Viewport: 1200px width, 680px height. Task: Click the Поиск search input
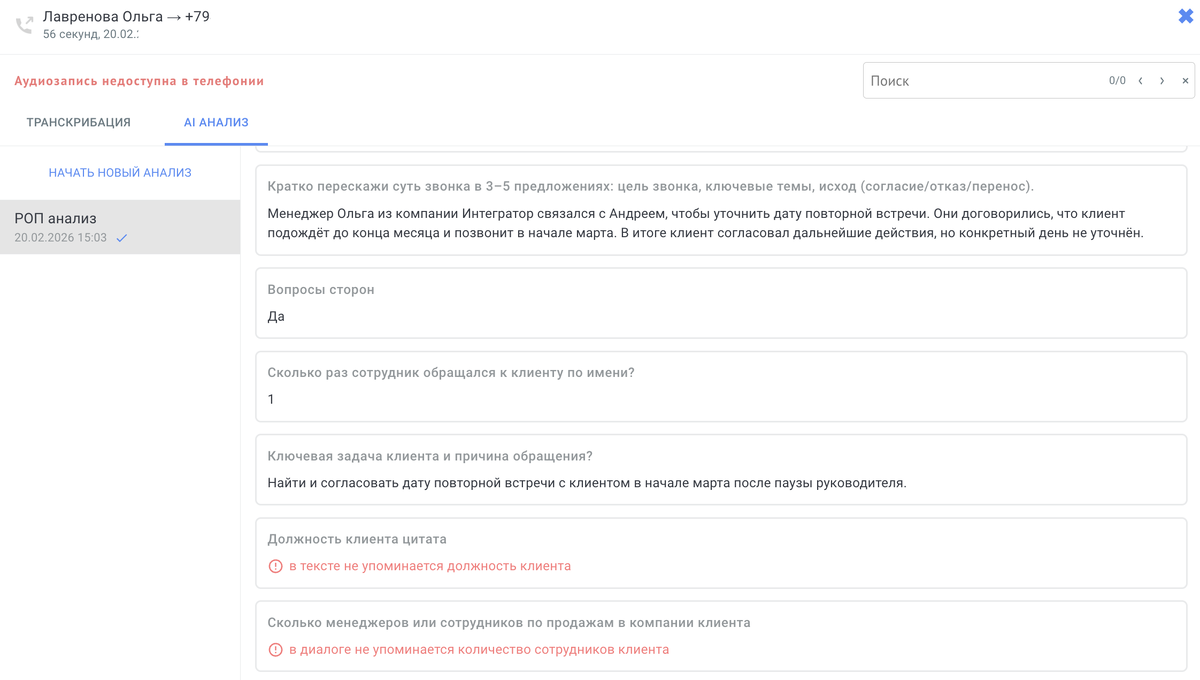tap(960, 81)
